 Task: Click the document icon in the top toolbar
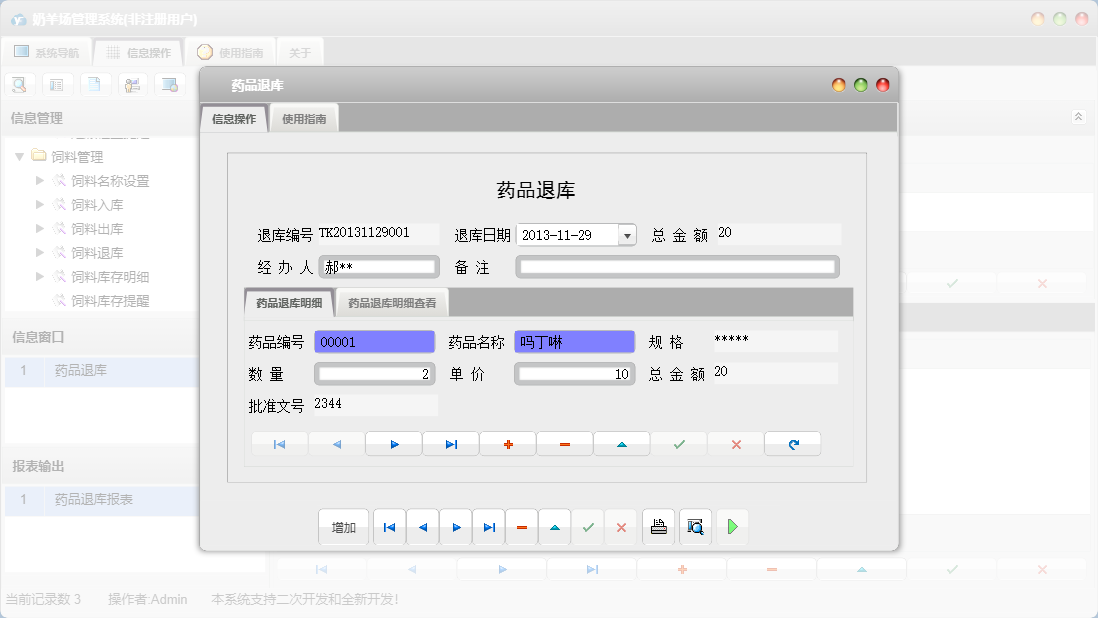(x=95, y=84)
